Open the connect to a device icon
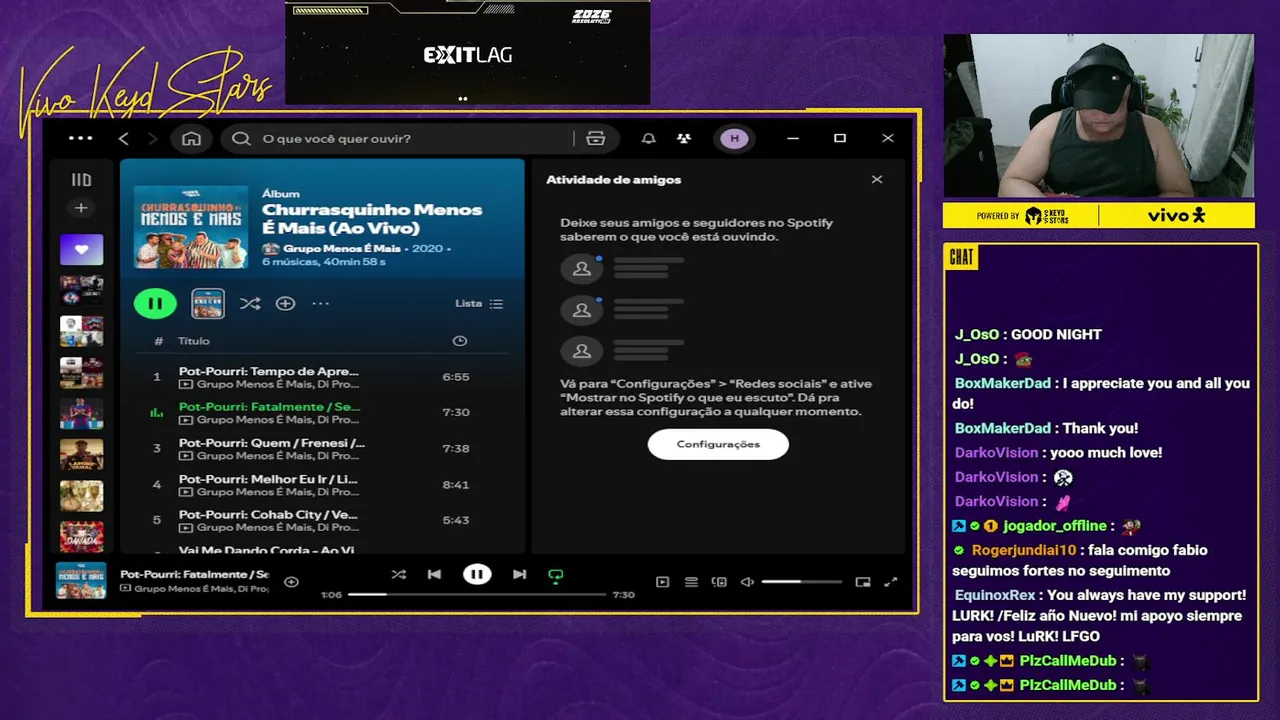 point(719,581)
